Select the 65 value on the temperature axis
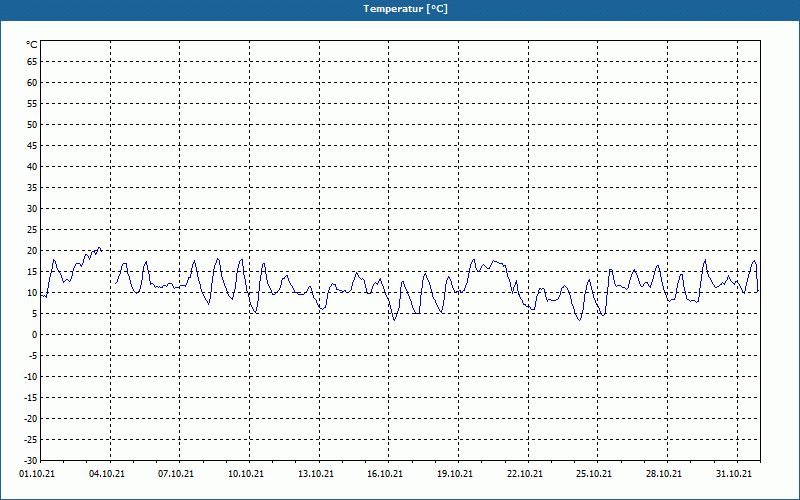The image size is (800, 500). click(x=32, y=62)
